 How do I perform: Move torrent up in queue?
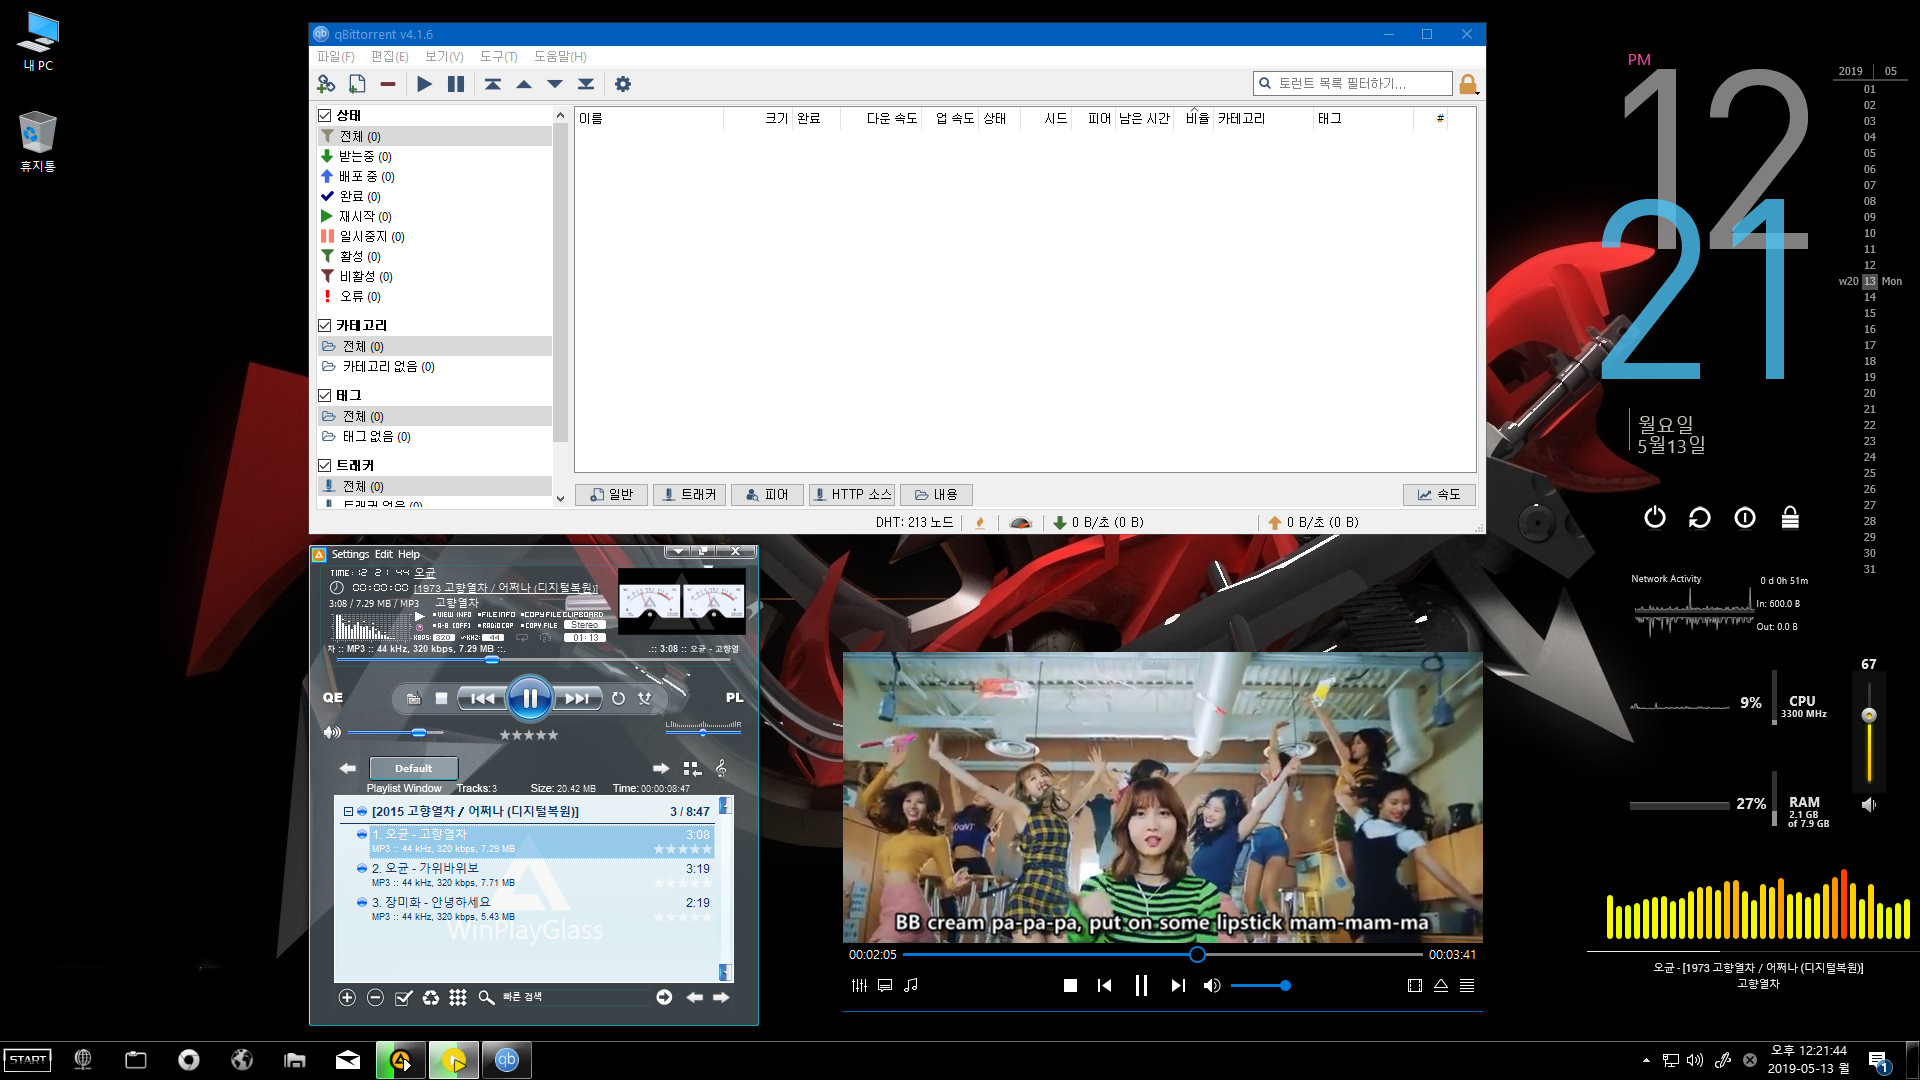coord(524,84)
